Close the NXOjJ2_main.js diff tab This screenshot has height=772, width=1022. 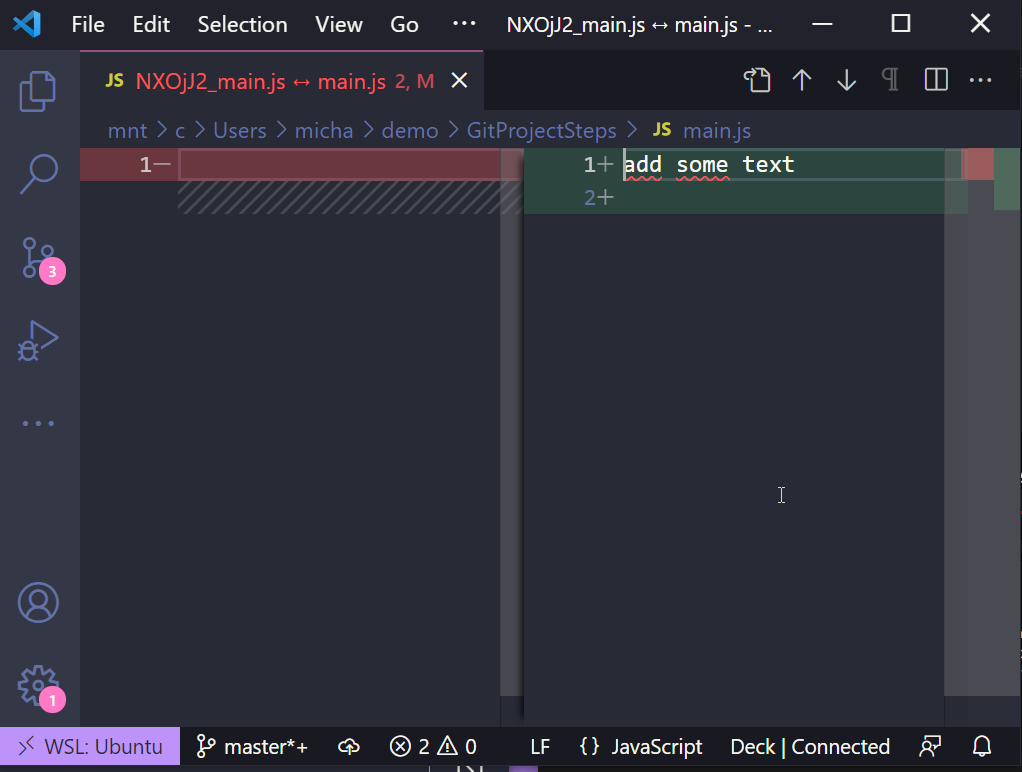pos(459,81)
